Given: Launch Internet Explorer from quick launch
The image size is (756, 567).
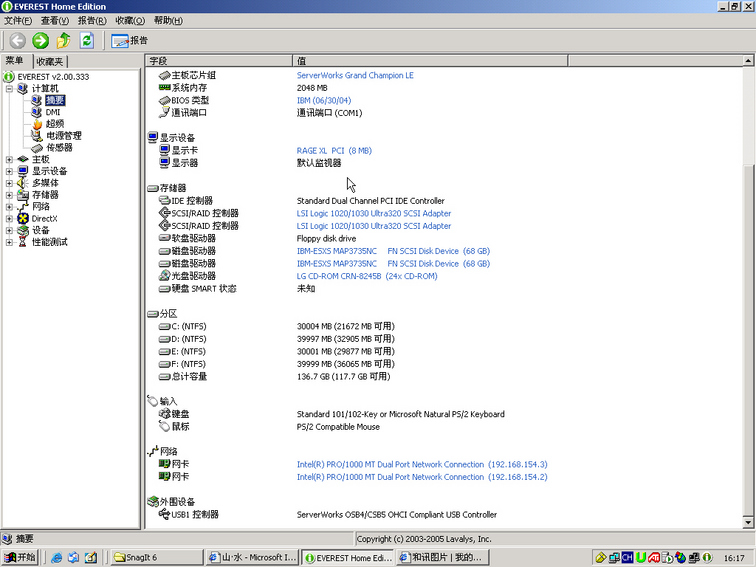Looking at the screenshot, I should tap(56, 557).
